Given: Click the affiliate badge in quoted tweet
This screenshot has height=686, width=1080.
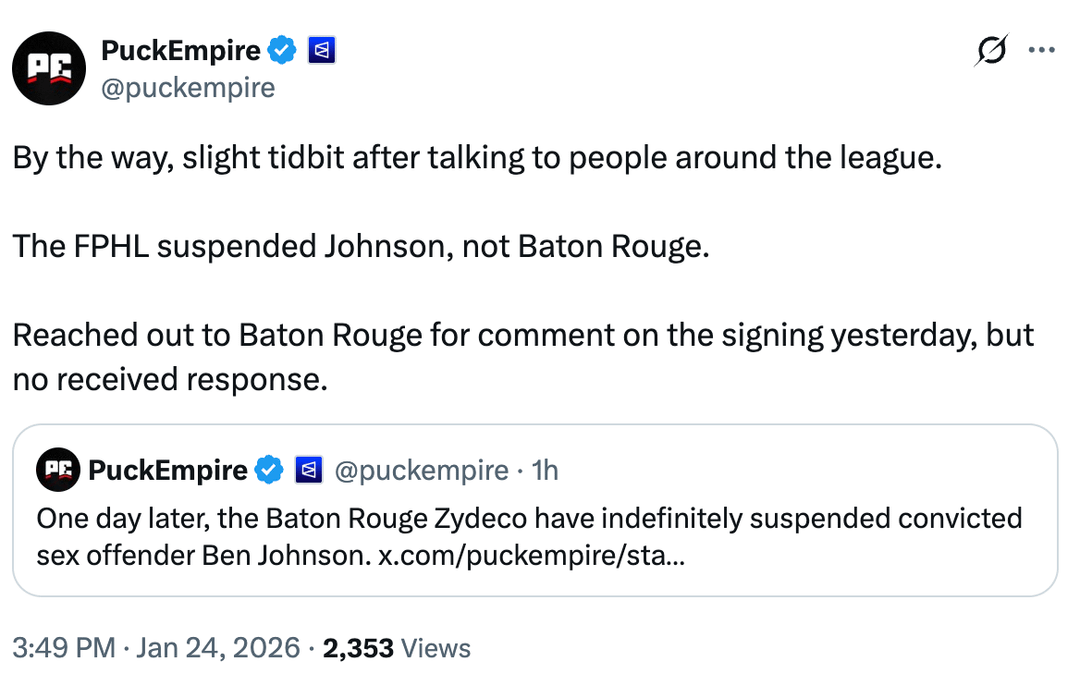Looking at the screenshot, I should 308,470.
